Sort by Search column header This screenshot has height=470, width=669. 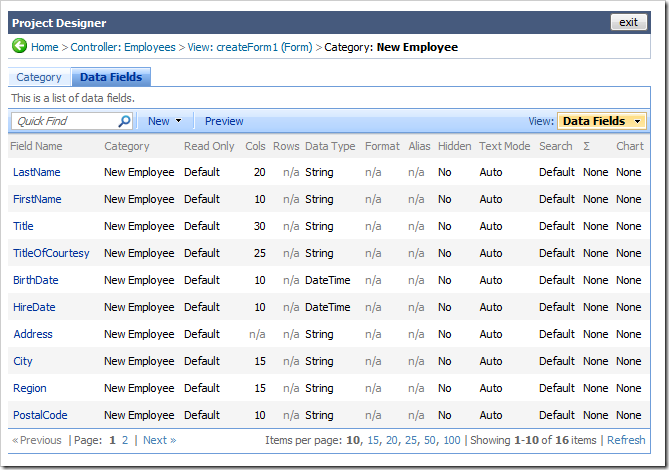pos(556,146)
